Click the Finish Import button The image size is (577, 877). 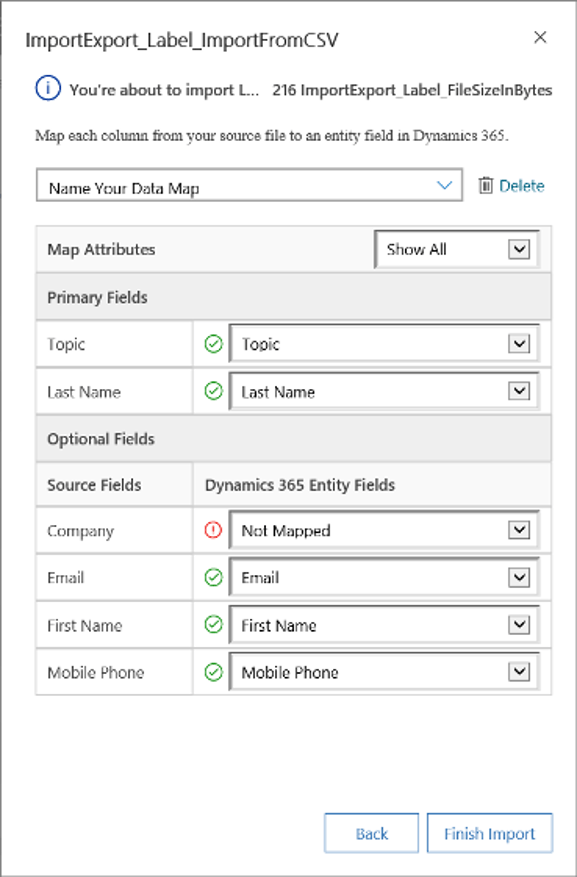(x=489, y=832)
